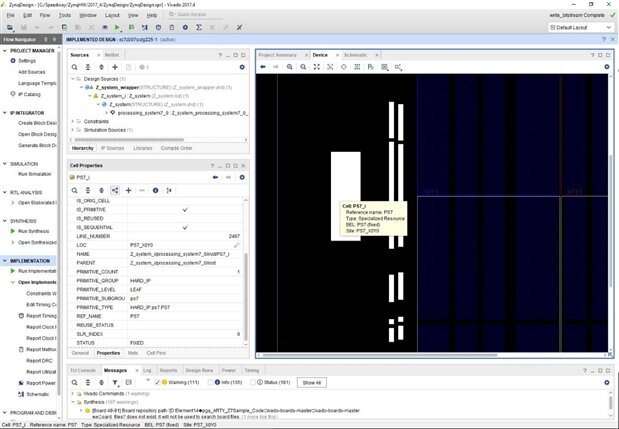Edit the LOC PS7_X0Y0 pencil icon

tap(236, 245)
